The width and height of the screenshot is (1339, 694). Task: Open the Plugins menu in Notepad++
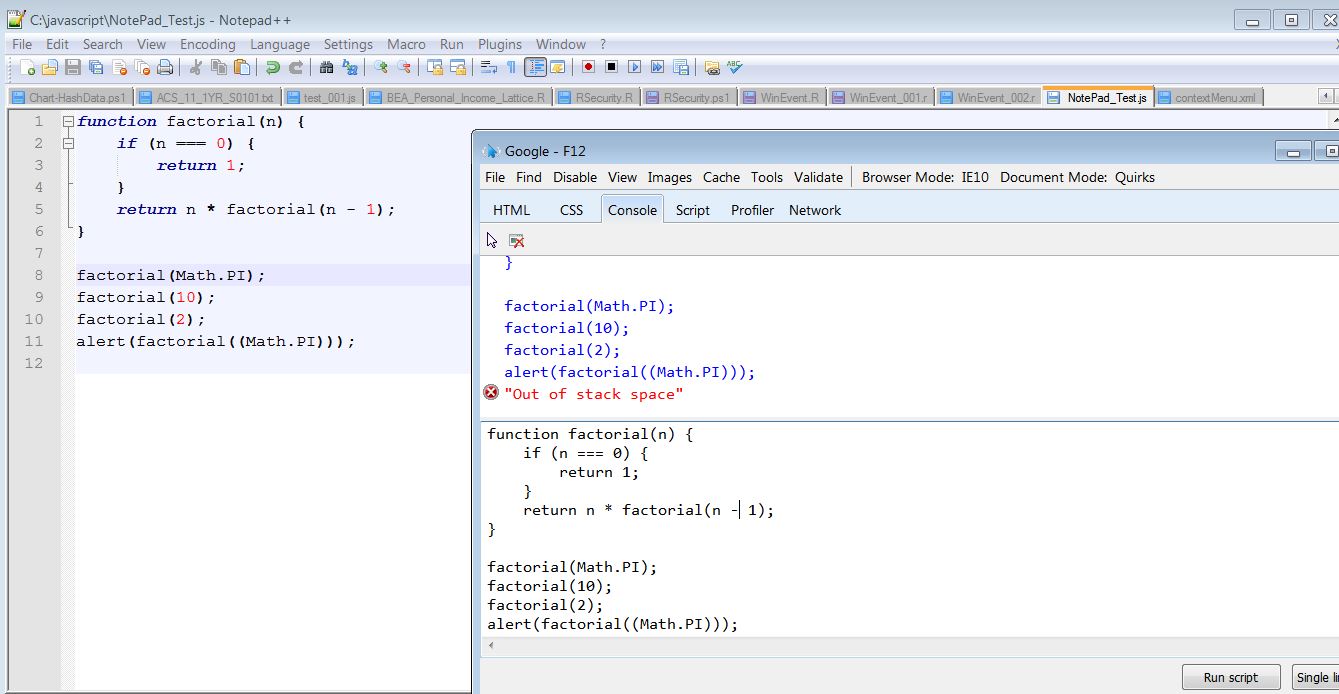[x=500, y=44]
